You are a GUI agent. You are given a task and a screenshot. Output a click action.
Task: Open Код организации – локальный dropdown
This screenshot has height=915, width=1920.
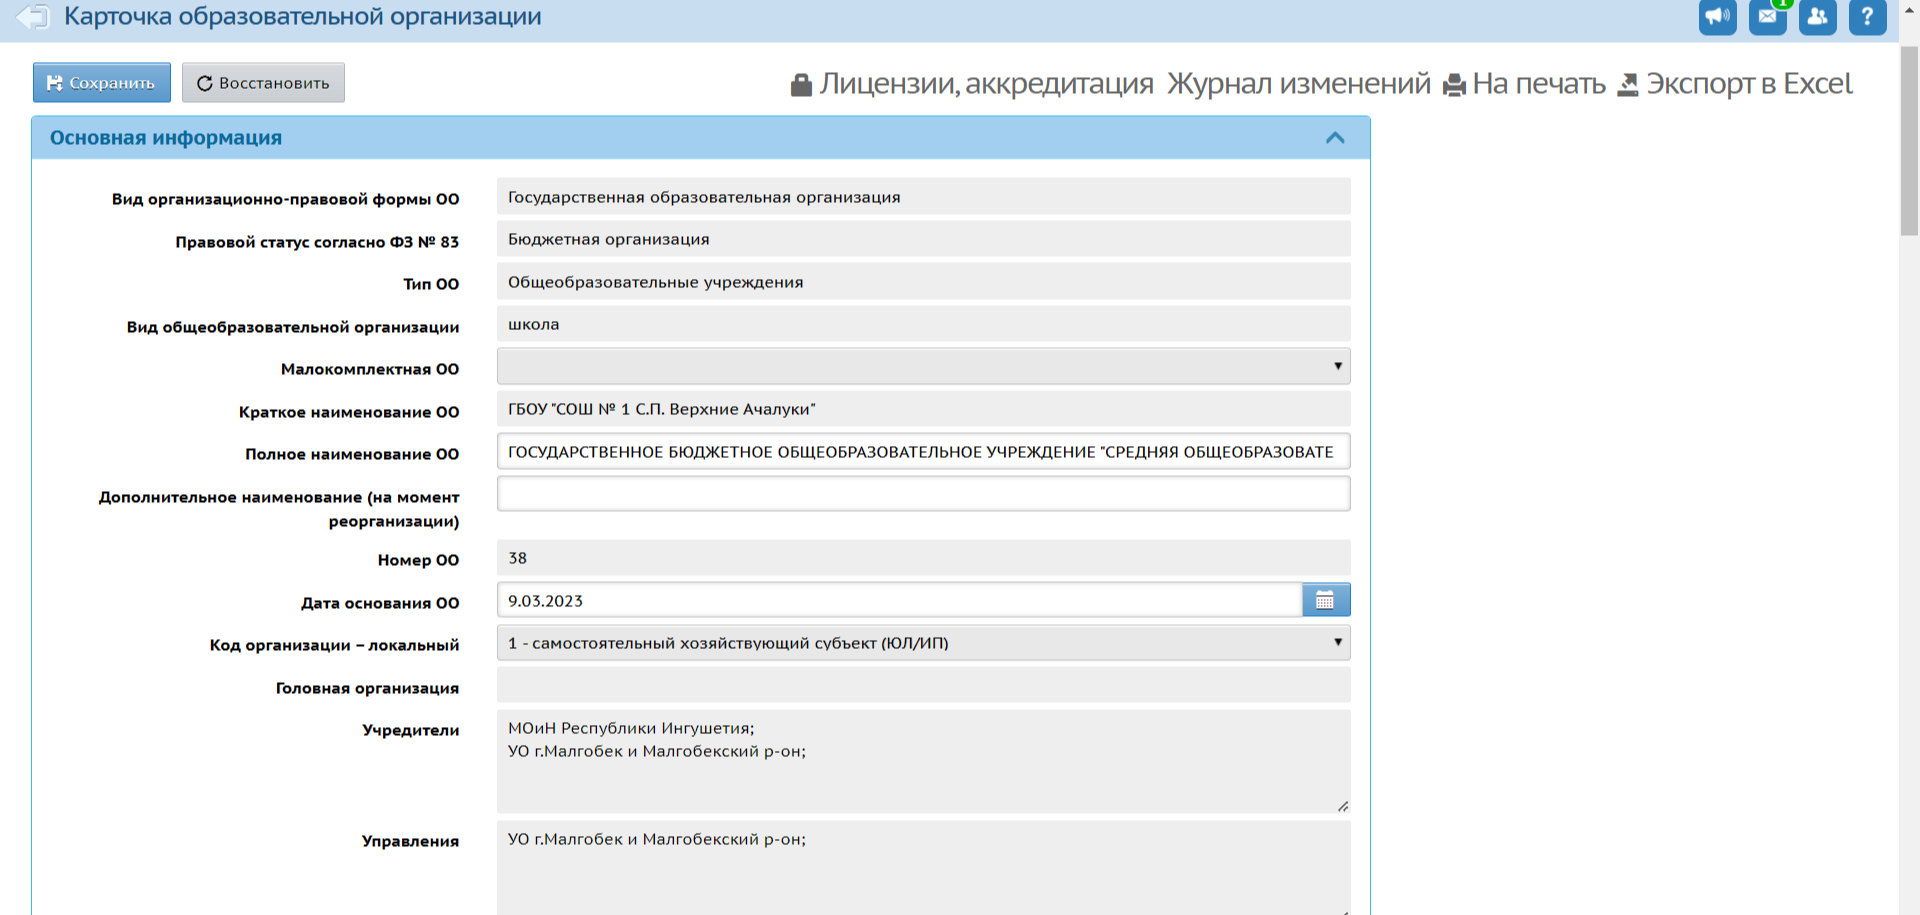(x=923, y=643)
